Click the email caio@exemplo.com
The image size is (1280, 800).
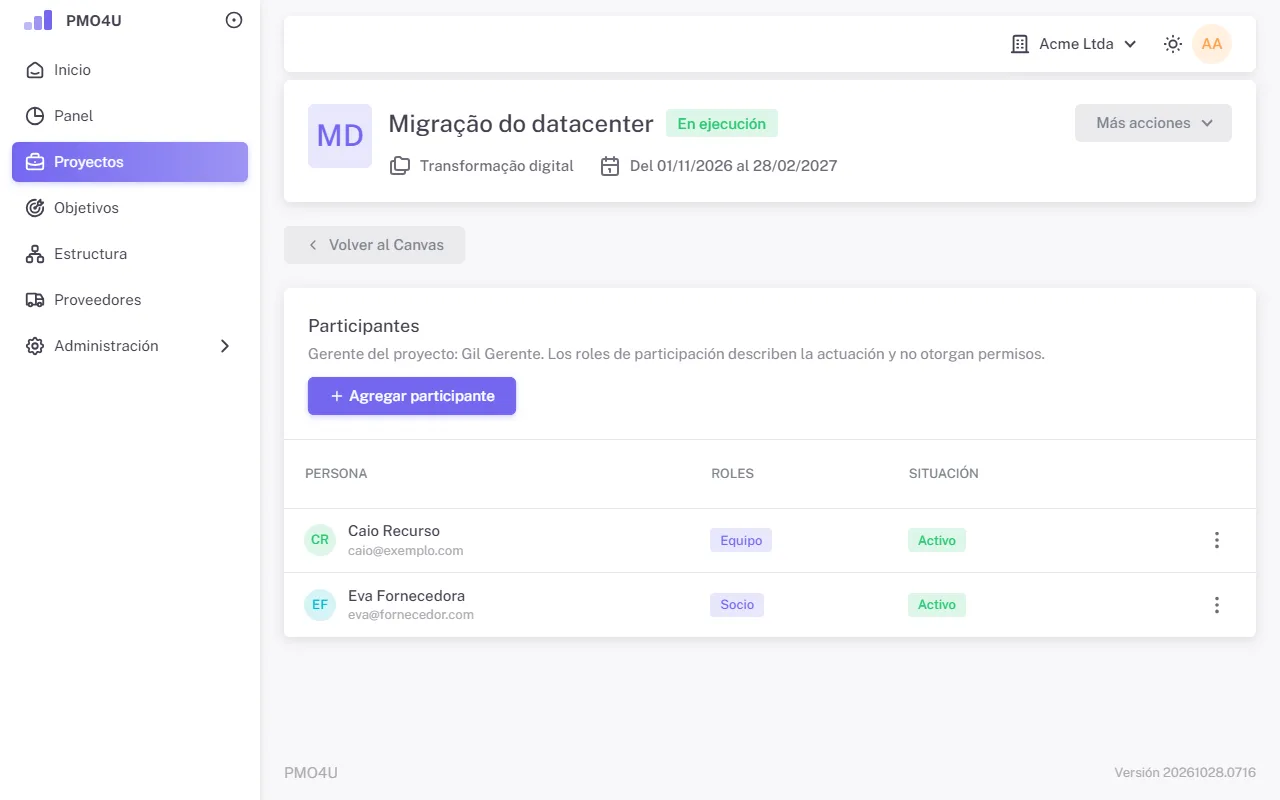(x=406, y=551)
